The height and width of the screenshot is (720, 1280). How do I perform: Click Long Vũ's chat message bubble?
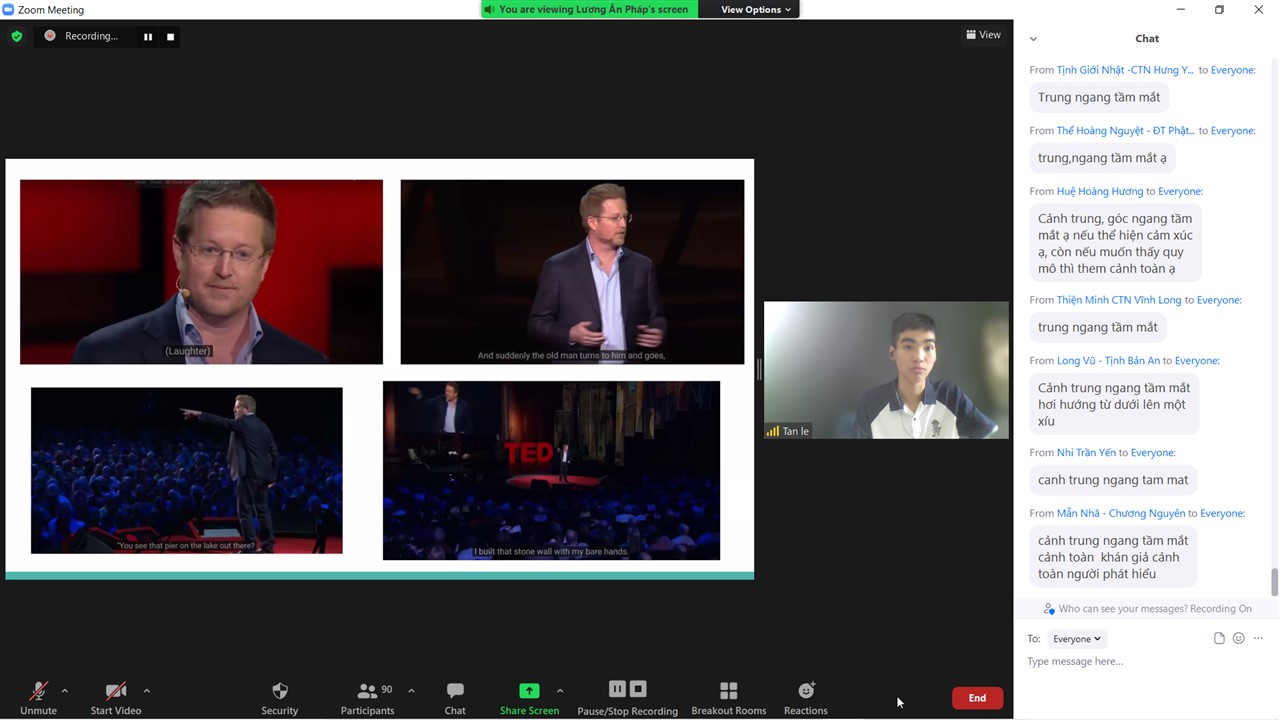(x=1114, y=405)
